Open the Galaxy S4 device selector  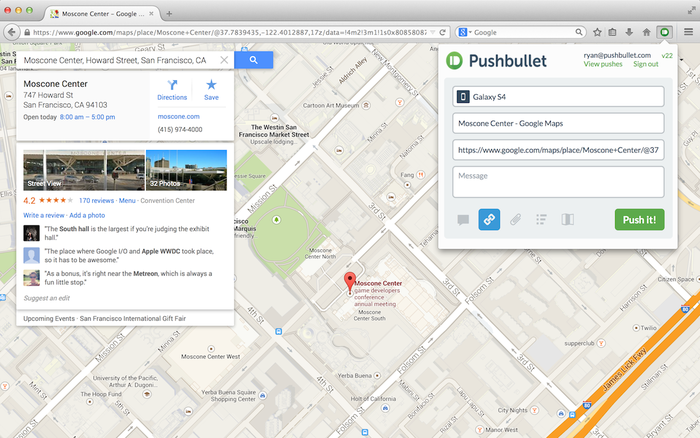click(558, 96)
